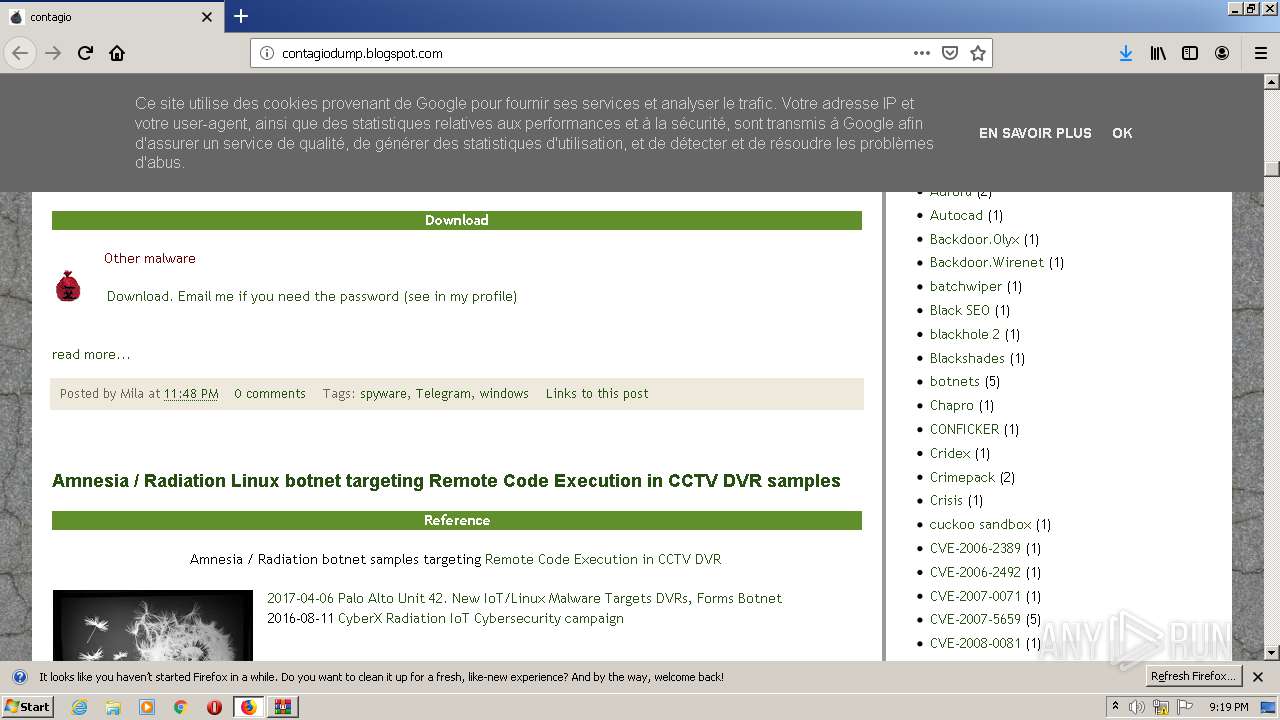Open Autocad label in sidebar
This screenshot has width=1280, height=720.
tap(956, 215)
